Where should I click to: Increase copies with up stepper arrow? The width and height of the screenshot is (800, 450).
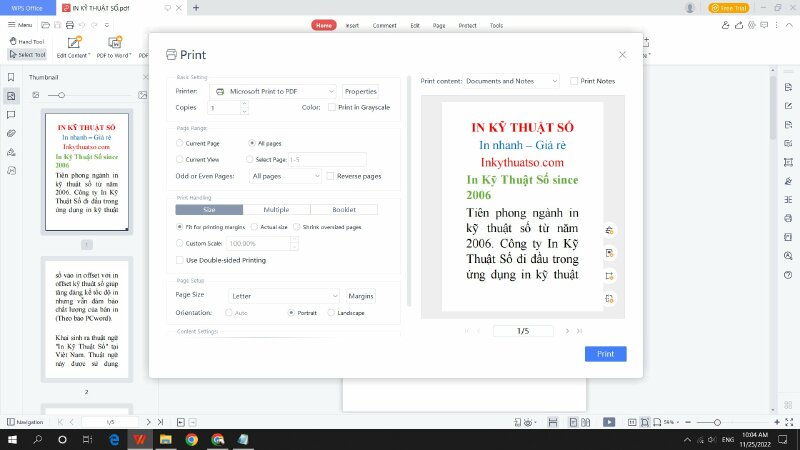[x=244, y=104]
